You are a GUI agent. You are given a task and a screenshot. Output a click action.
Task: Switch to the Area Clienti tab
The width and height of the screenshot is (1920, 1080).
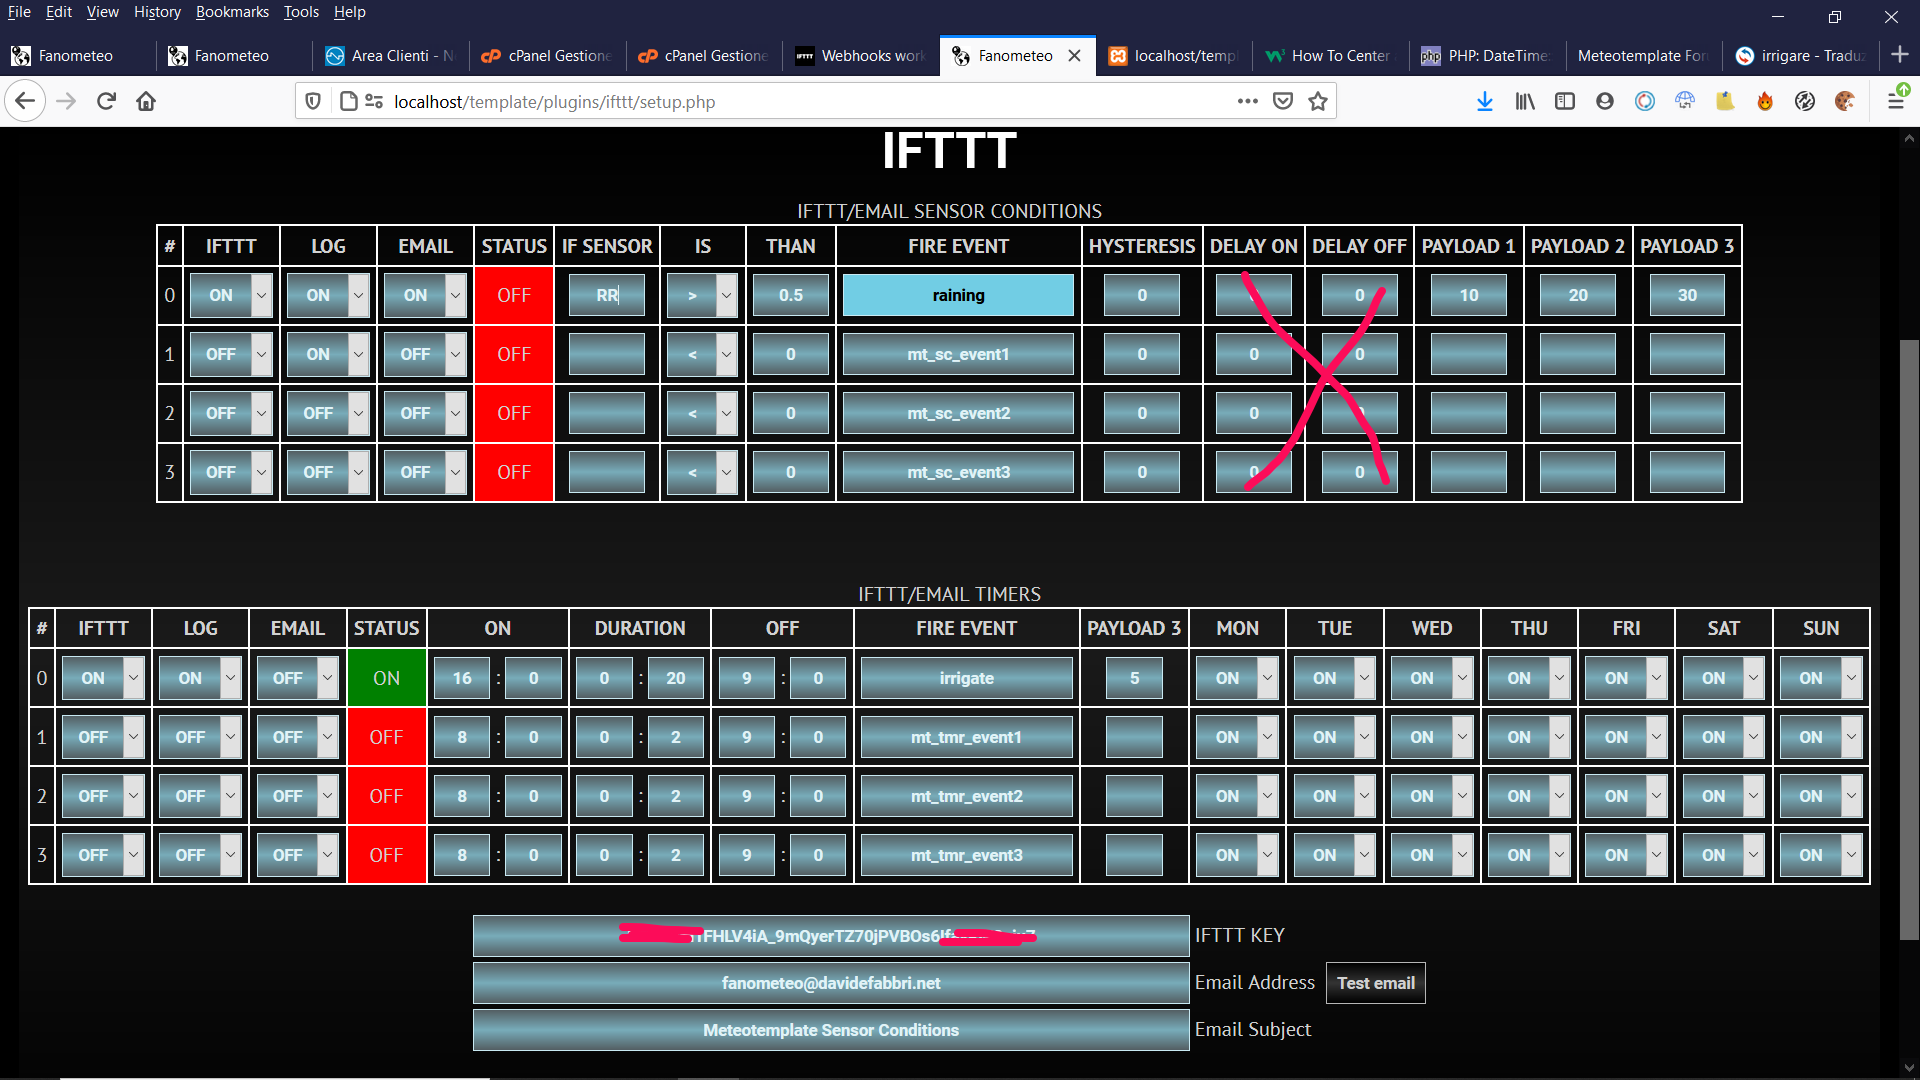(x=390, y=56)
